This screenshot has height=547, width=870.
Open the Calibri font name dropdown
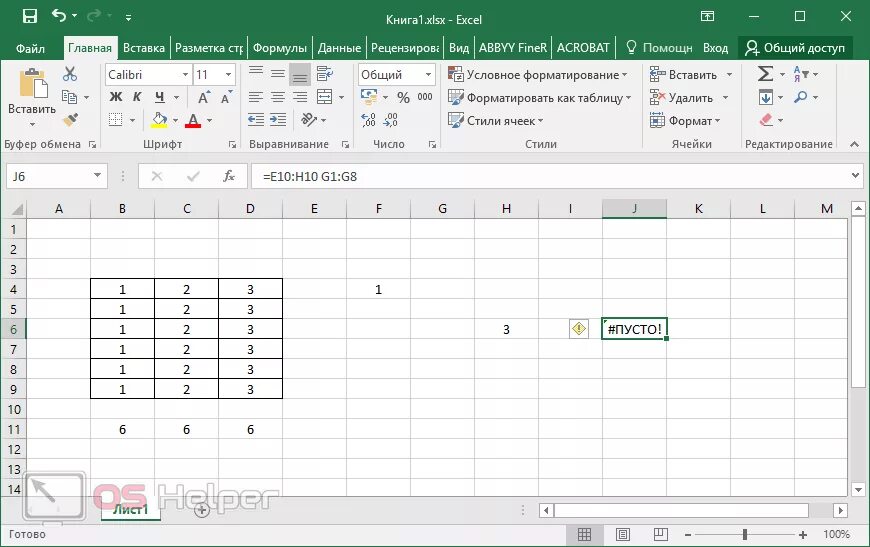(x=186, y=74)
